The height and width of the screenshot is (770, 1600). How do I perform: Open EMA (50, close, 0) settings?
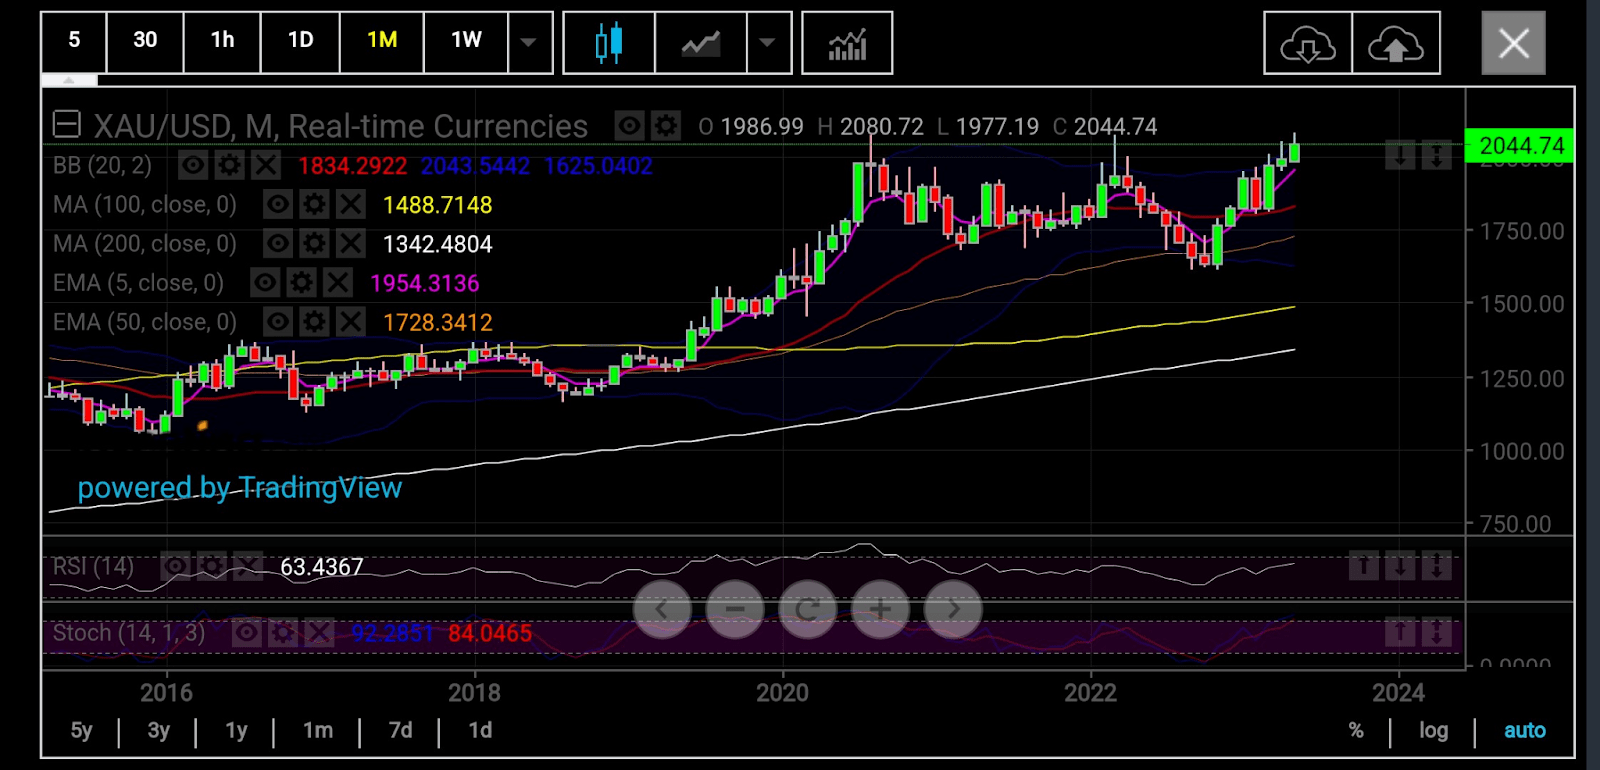[x=314, y=322]
